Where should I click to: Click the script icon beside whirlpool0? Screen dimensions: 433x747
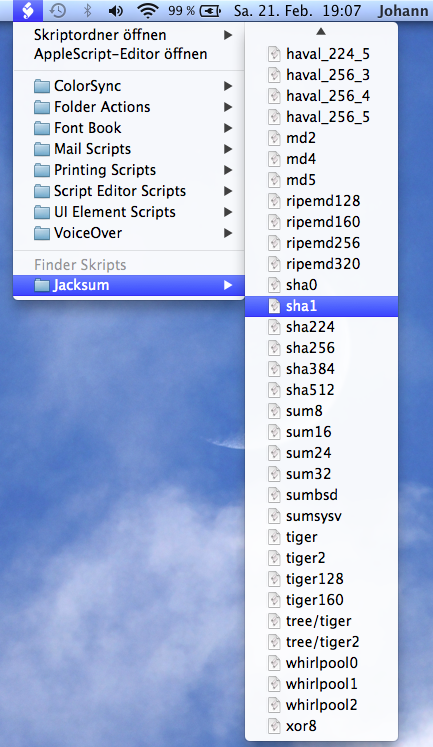(274, 663)
